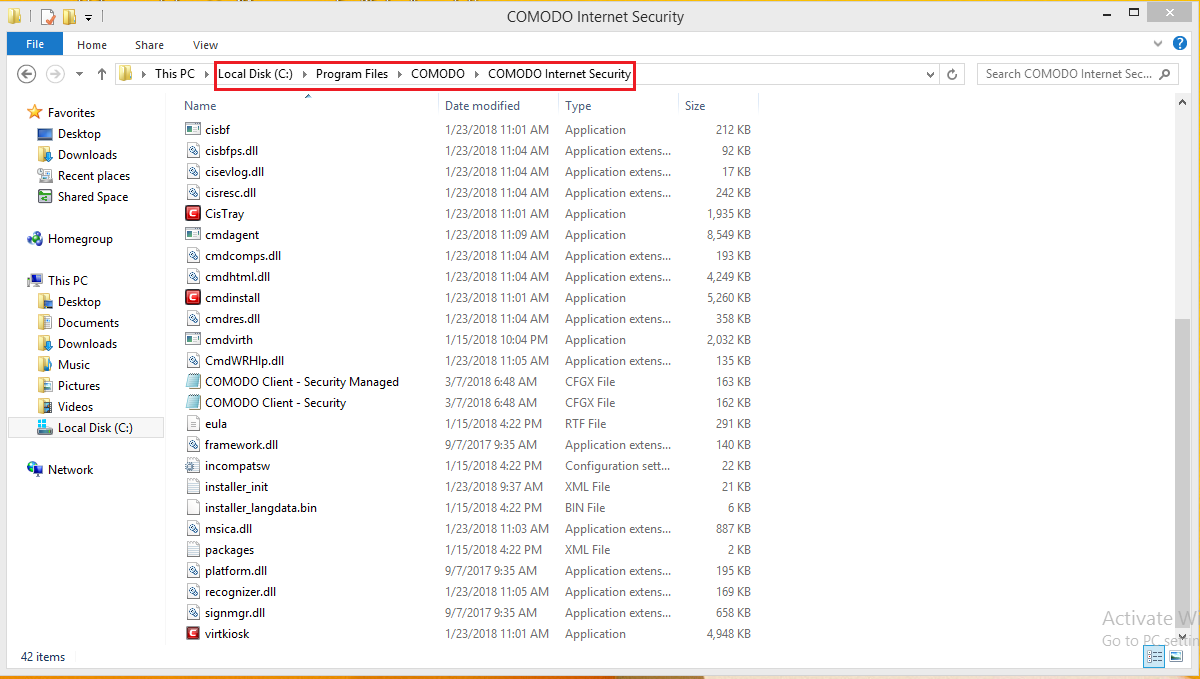The image size is (1200, 679).
Task: Click the cisbf application icon
Action: [193, 129]
